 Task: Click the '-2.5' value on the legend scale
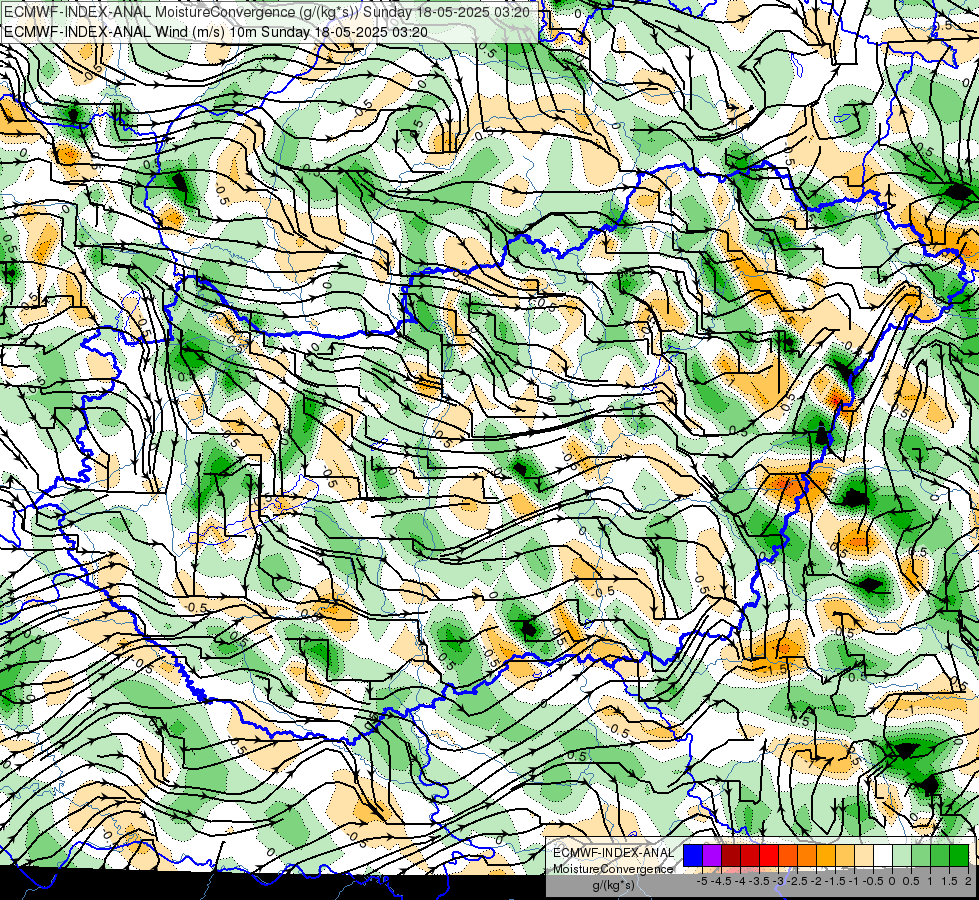[797, 881]
